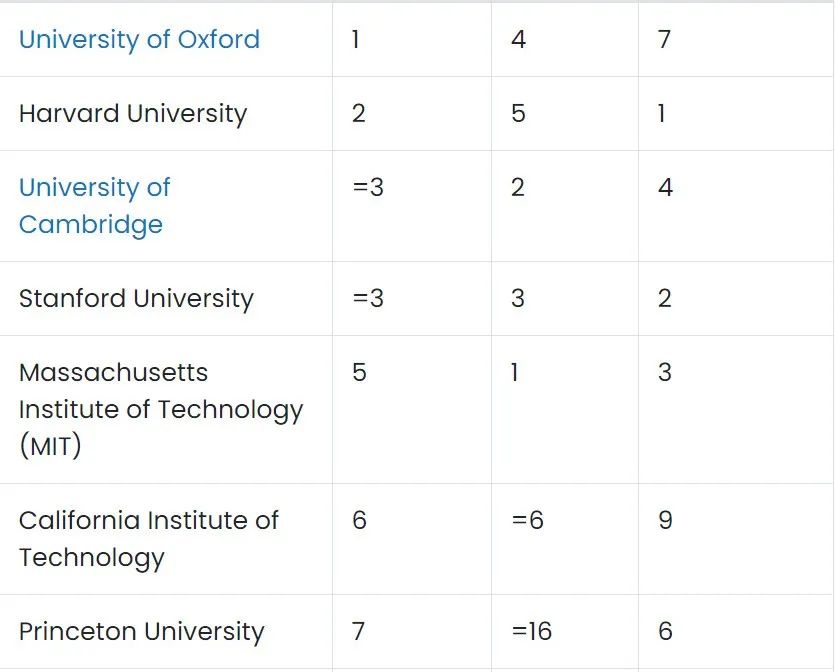Open the University of Cambridge link
The image size is (835, 672).
tap(94, 206)
